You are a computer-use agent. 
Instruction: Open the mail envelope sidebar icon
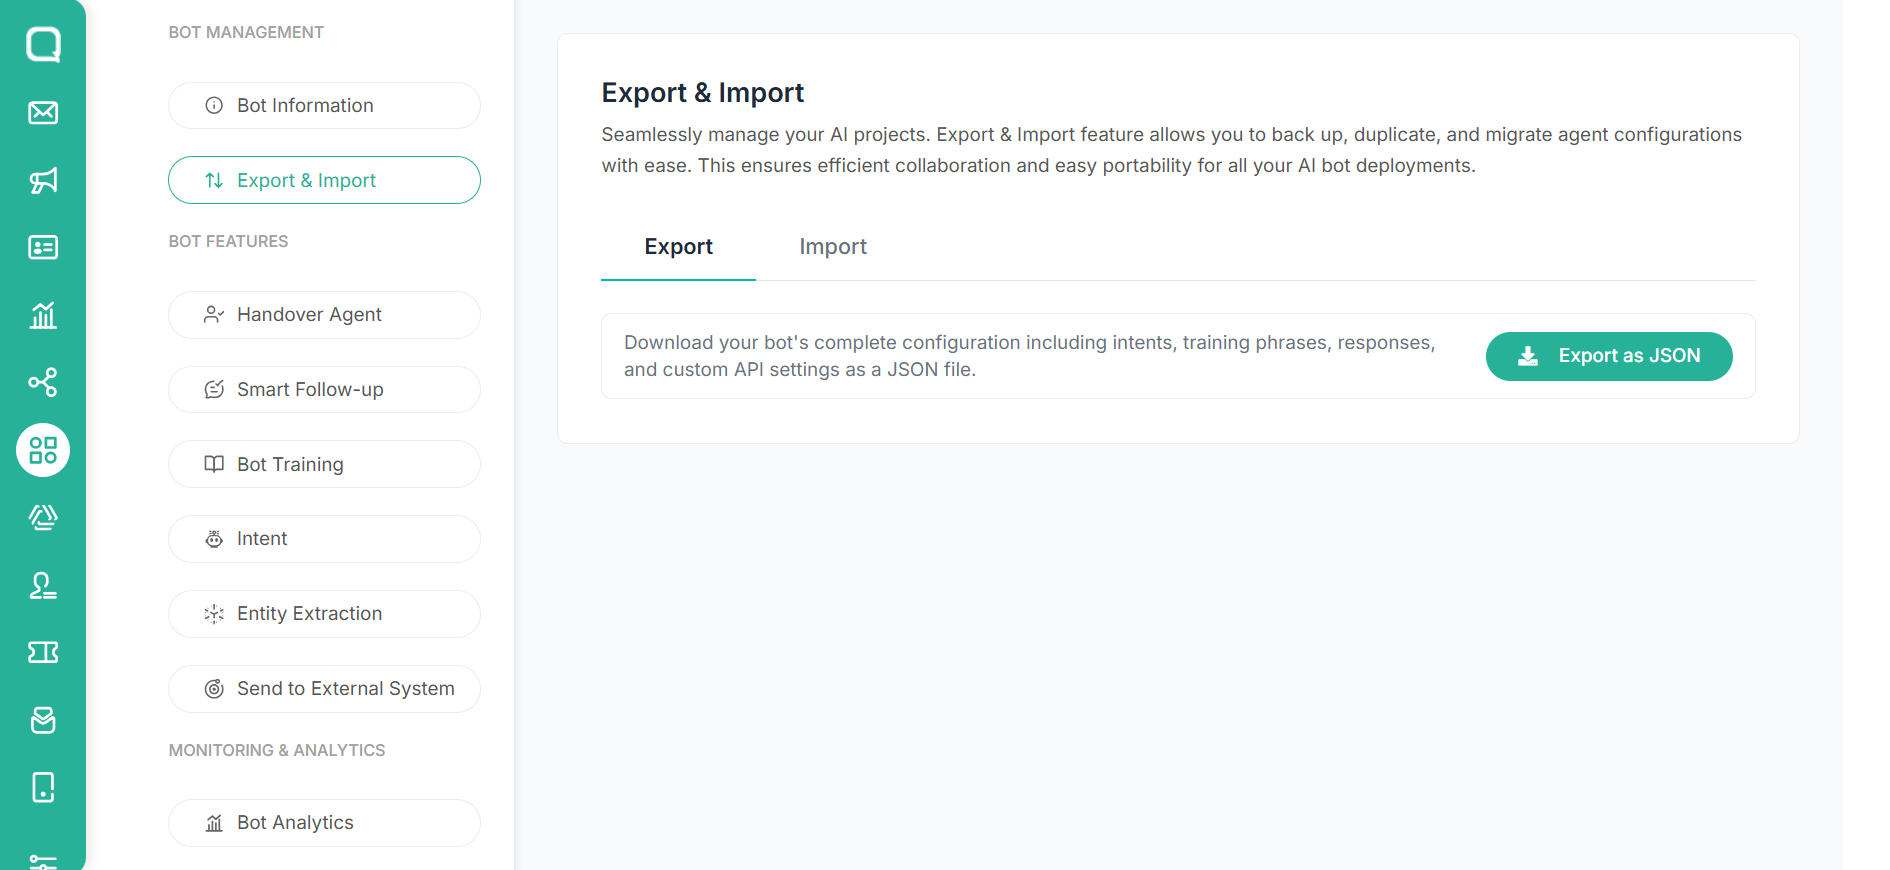(x=43, y=112)
